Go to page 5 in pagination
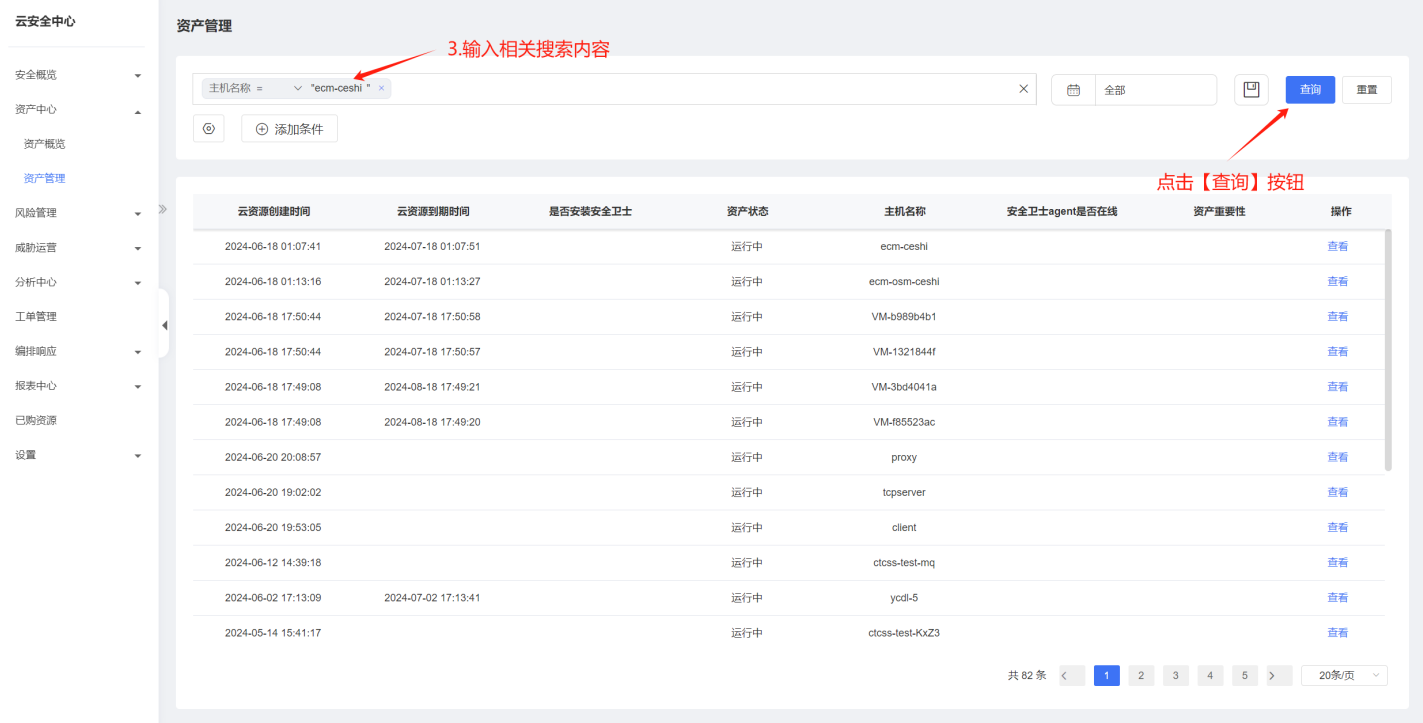This screenshot has width=1423, height=723. 1245,676
